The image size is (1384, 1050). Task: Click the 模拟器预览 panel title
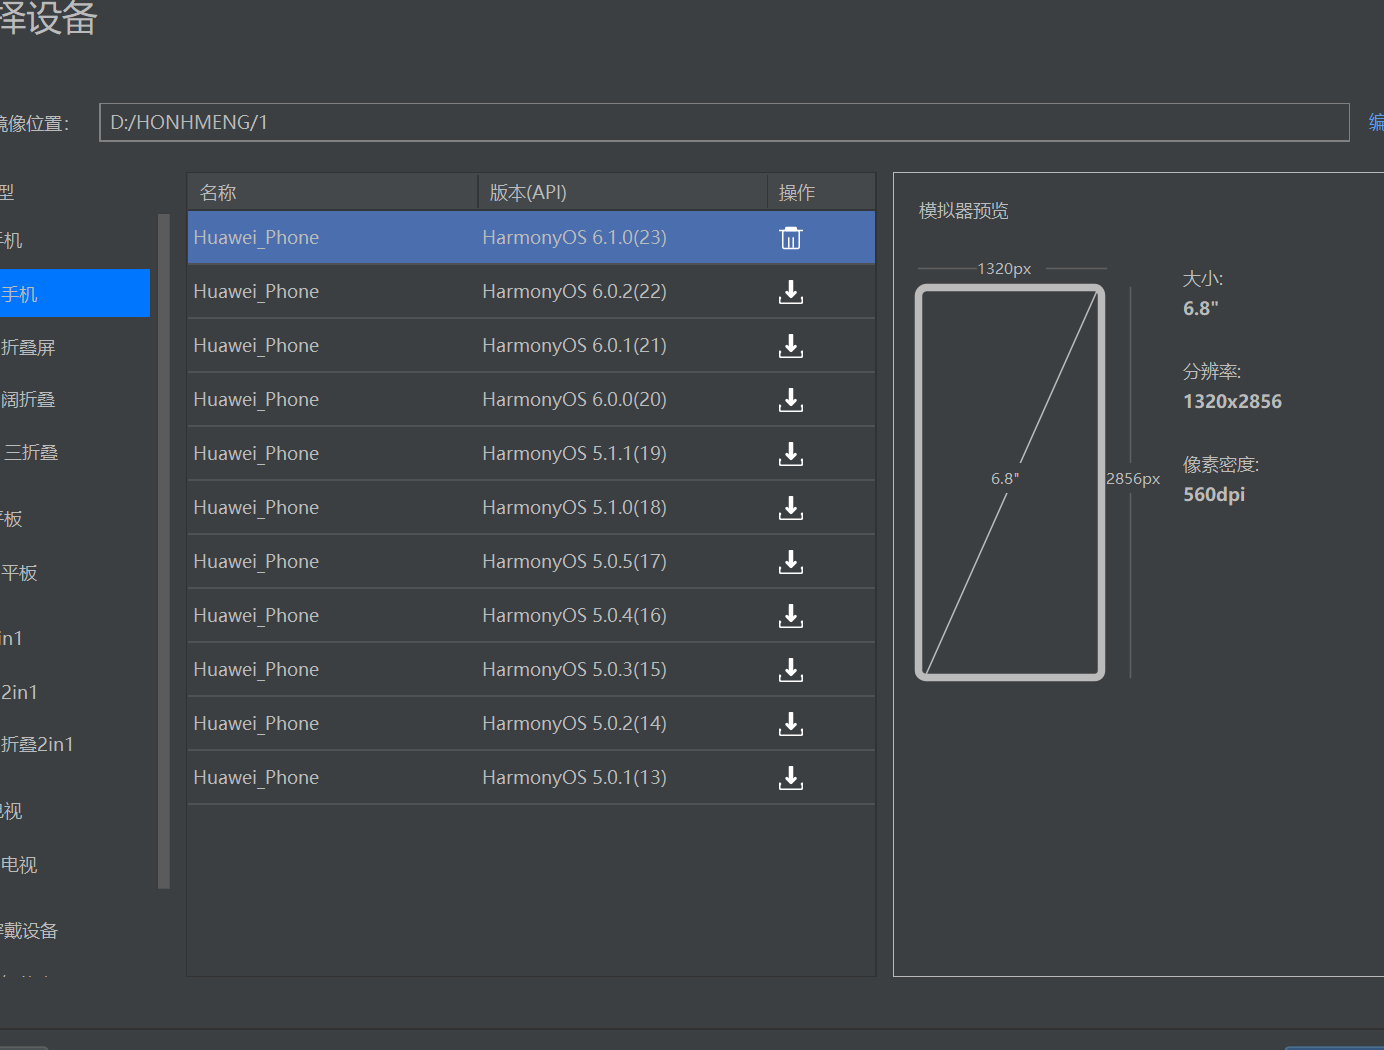click(x=964, y=210)
